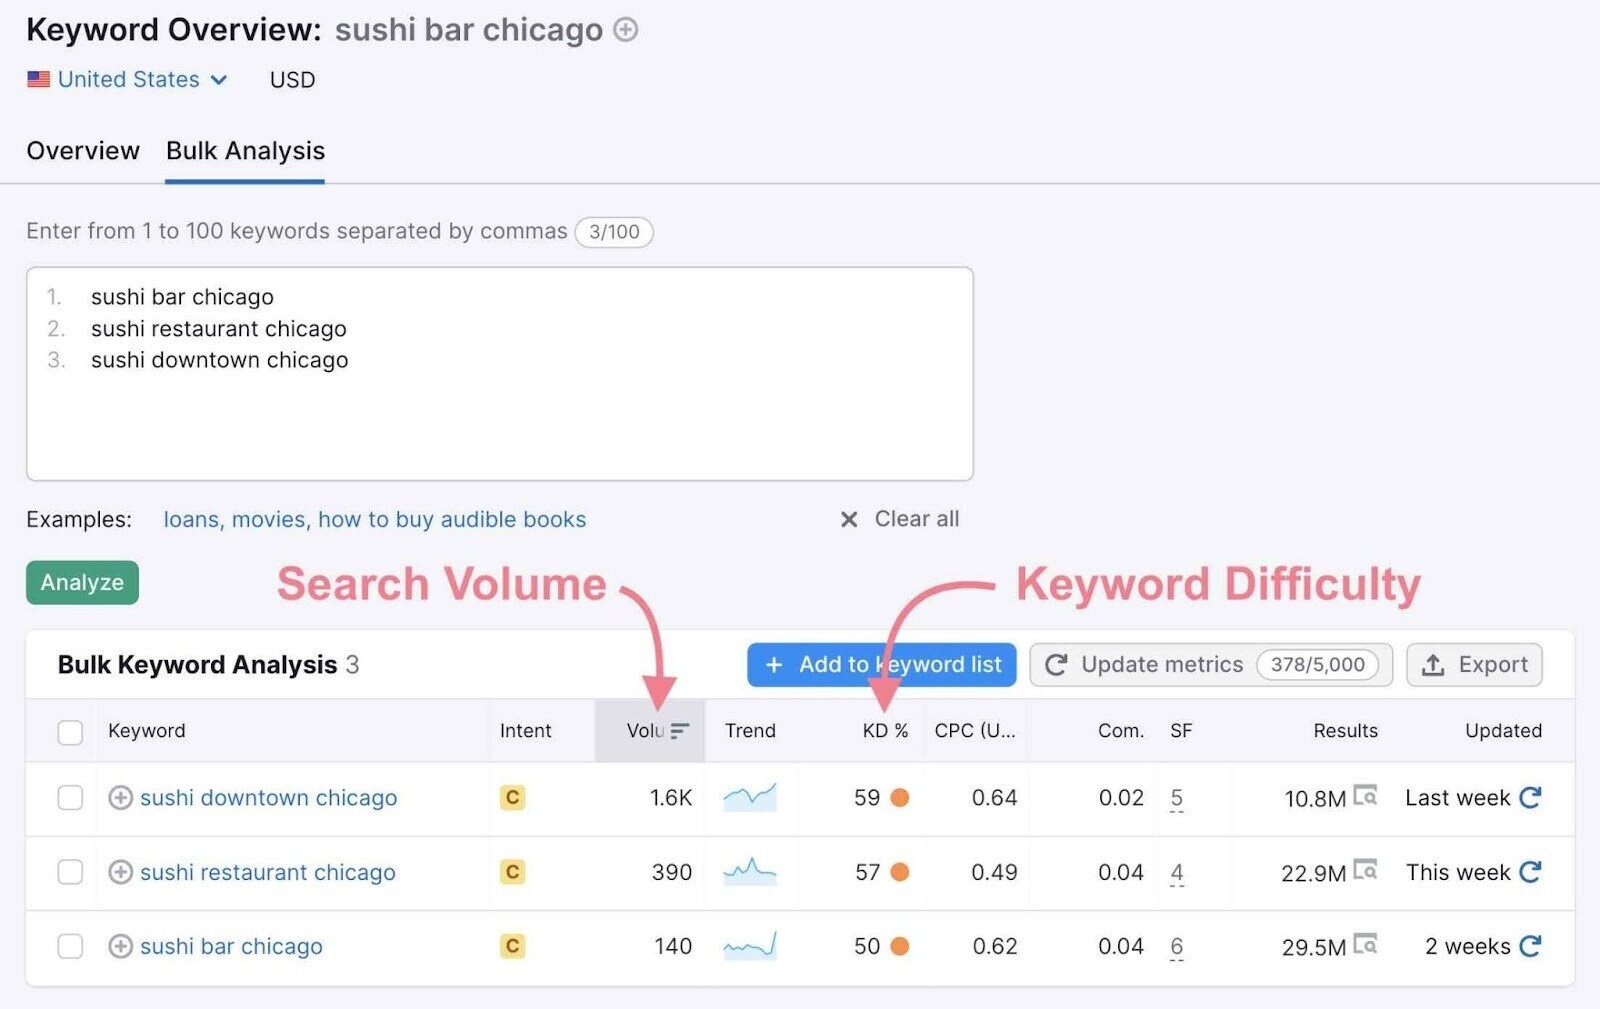Screen dimensions: 1600x1009
Task: Open the United States country dropdown
Action: pyautogui.click(x=128, y=80)
